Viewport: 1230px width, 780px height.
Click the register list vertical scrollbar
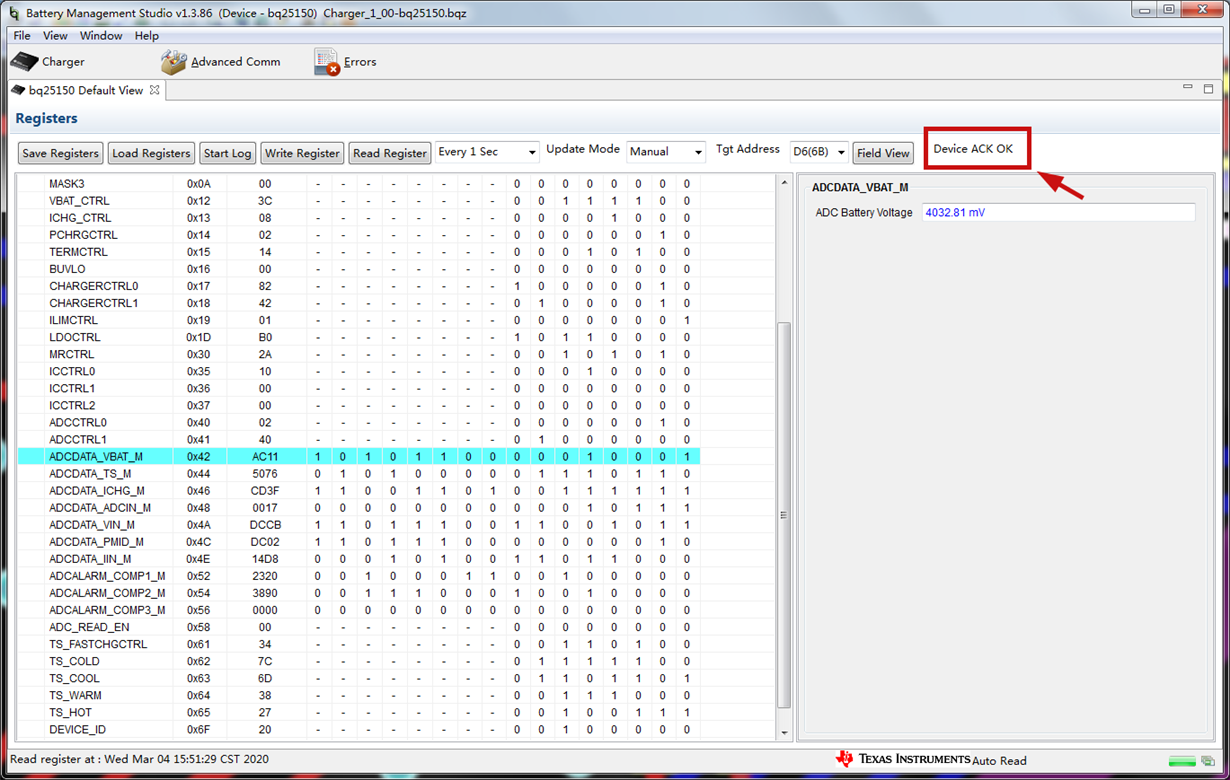tap(784, 515)
